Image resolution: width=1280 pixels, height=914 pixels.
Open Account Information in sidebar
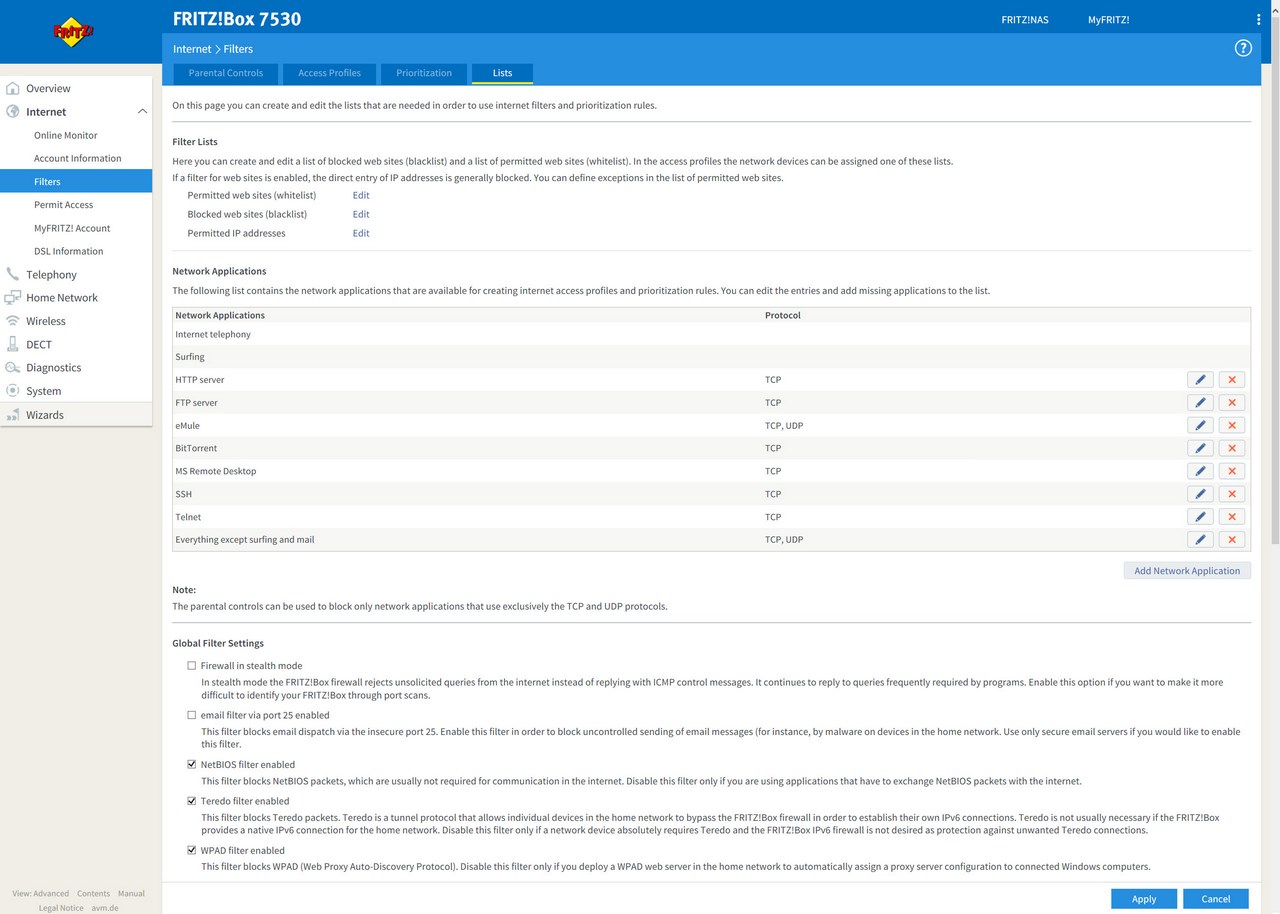[x=77, y=158]
